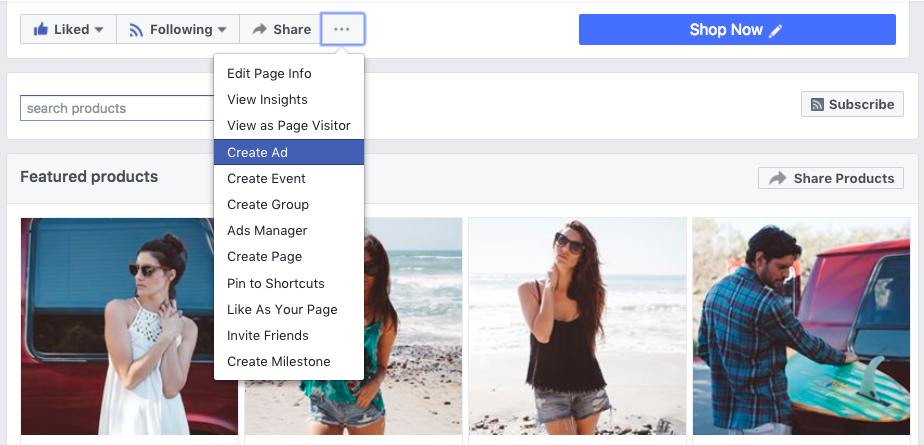924x445 pixels.
Task: Select View as Page Visitor
Action: 288,125
